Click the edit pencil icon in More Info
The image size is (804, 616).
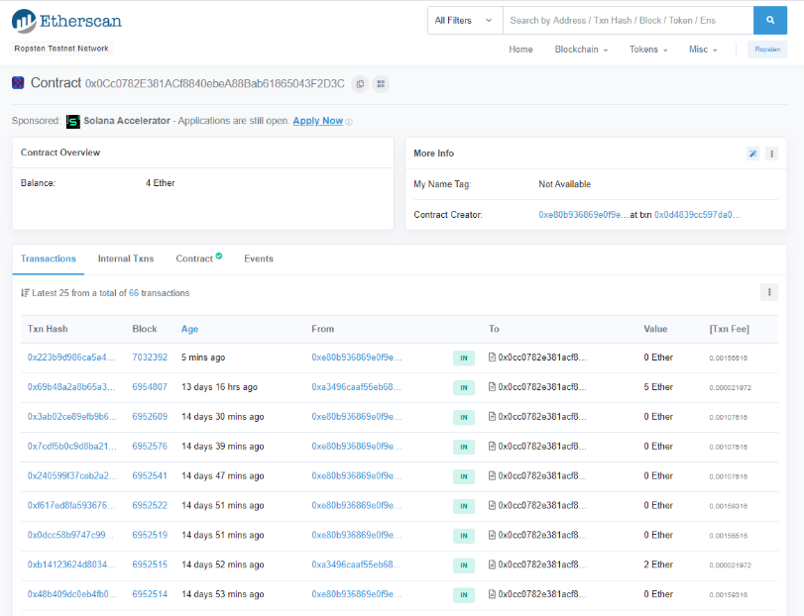[753, 153]
